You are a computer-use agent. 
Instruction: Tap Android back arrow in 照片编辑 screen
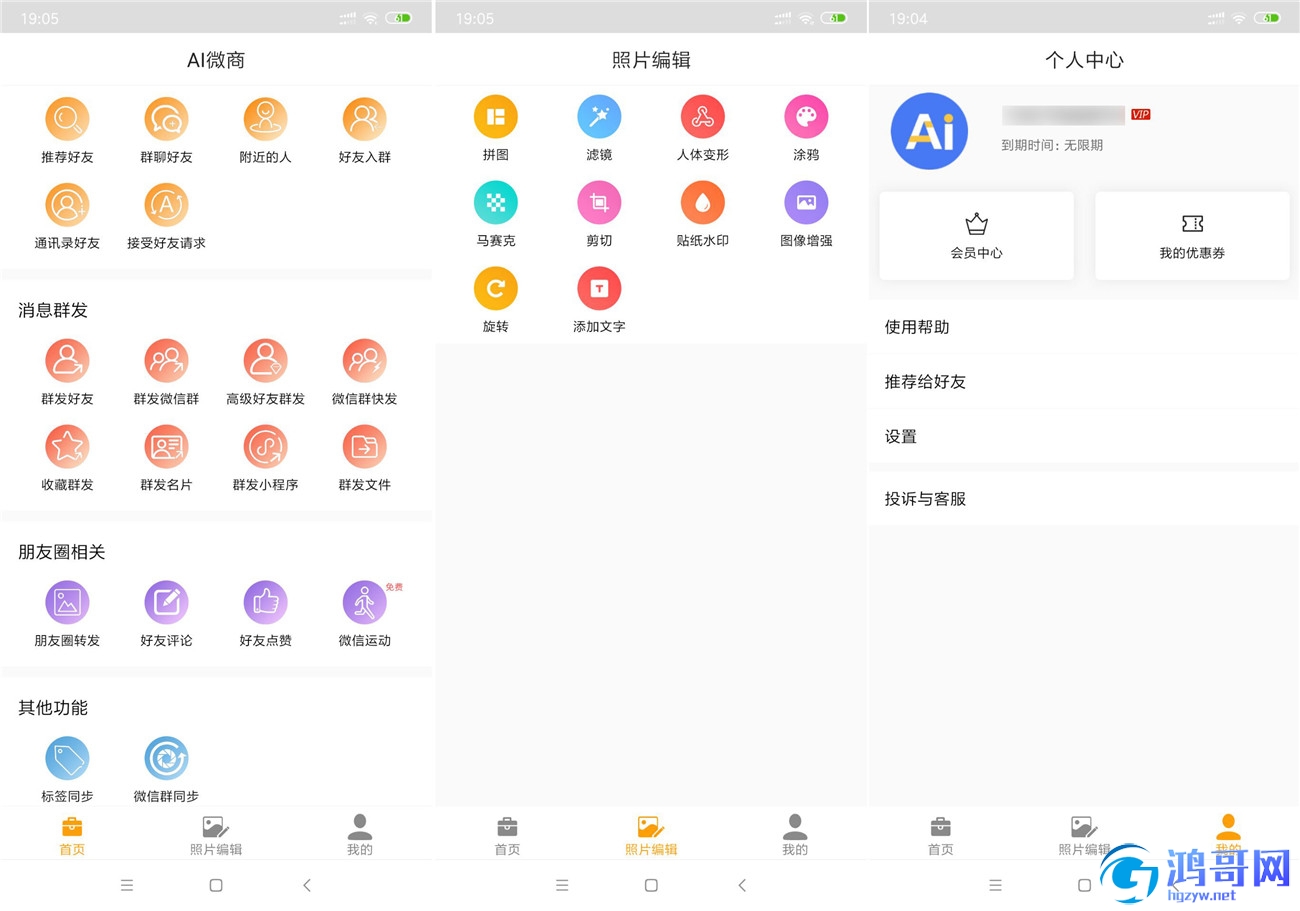[x=742, y=885]
